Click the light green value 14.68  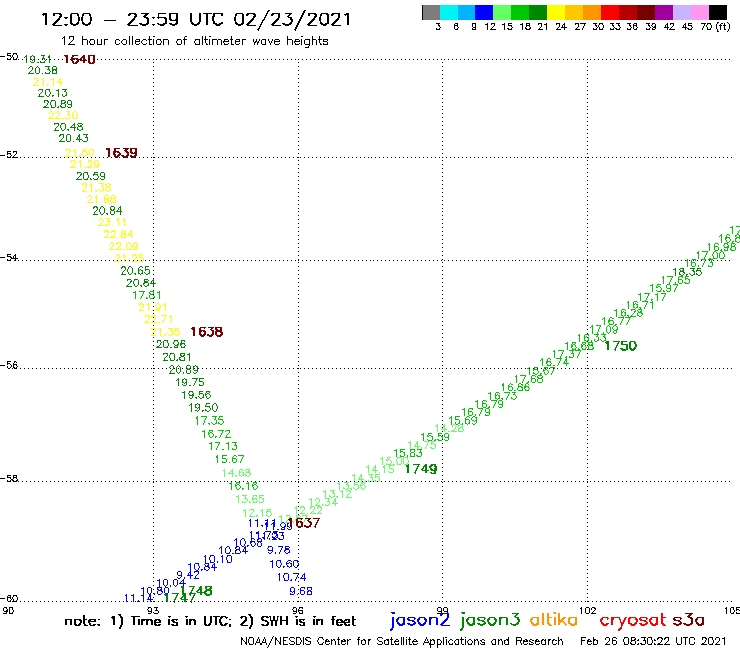(236, 473)
